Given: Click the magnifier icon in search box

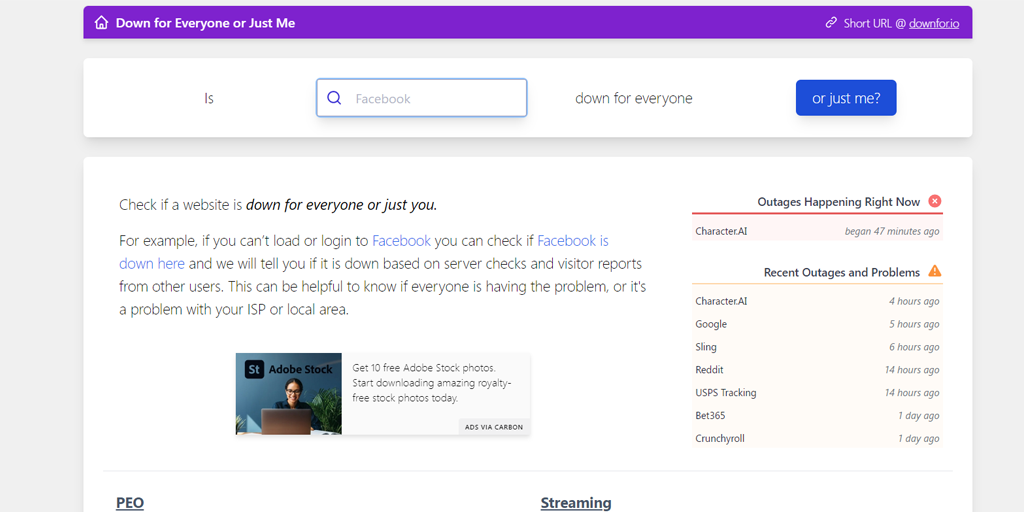Looking at the screenshot, I should pyautogui.click(x=334, y=98).
